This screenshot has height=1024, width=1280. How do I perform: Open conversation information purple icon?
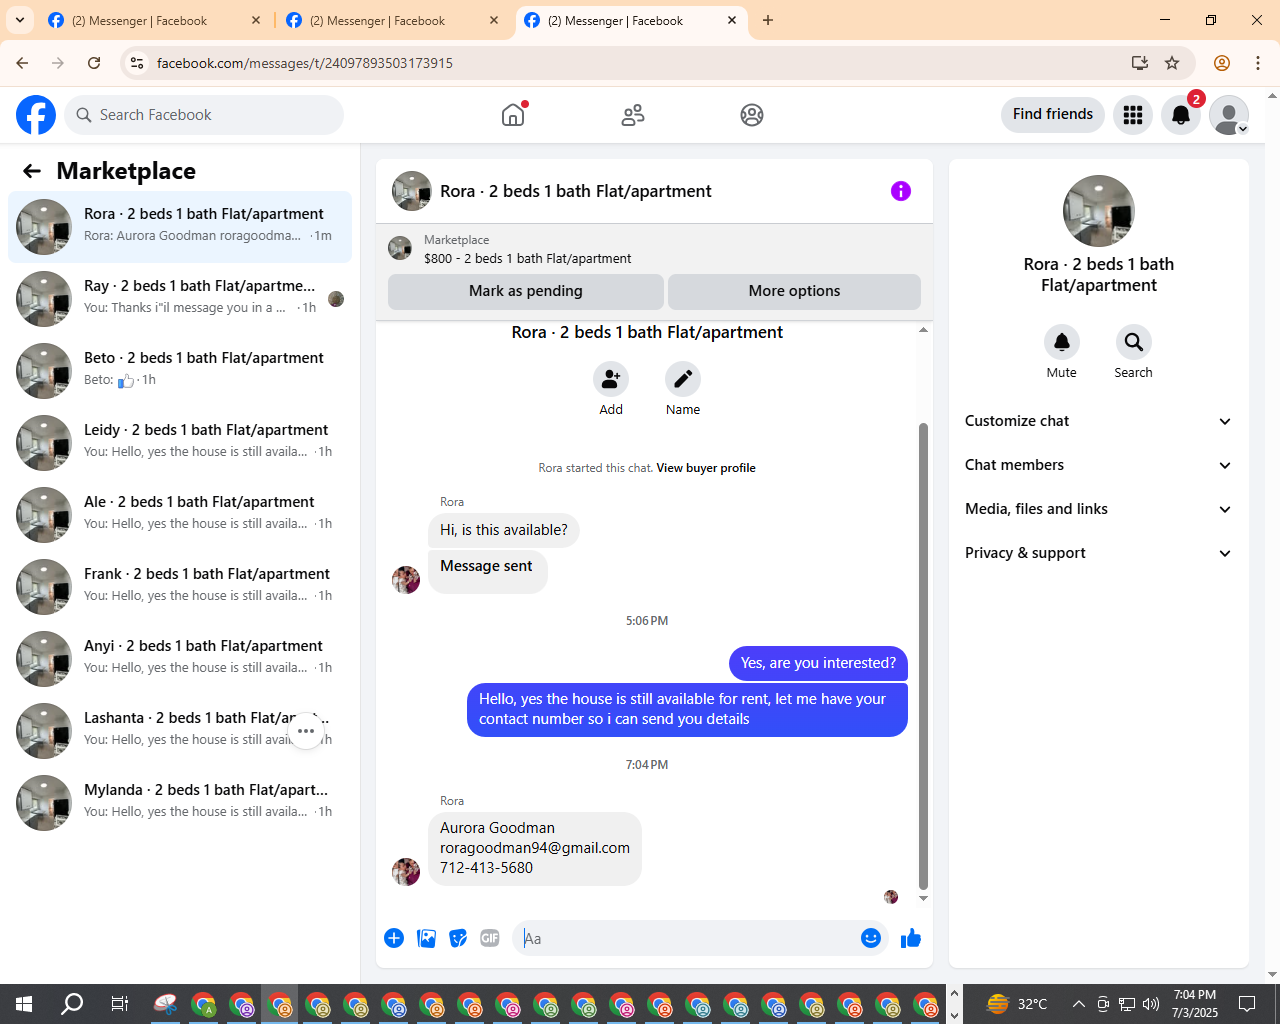point(901,191)
